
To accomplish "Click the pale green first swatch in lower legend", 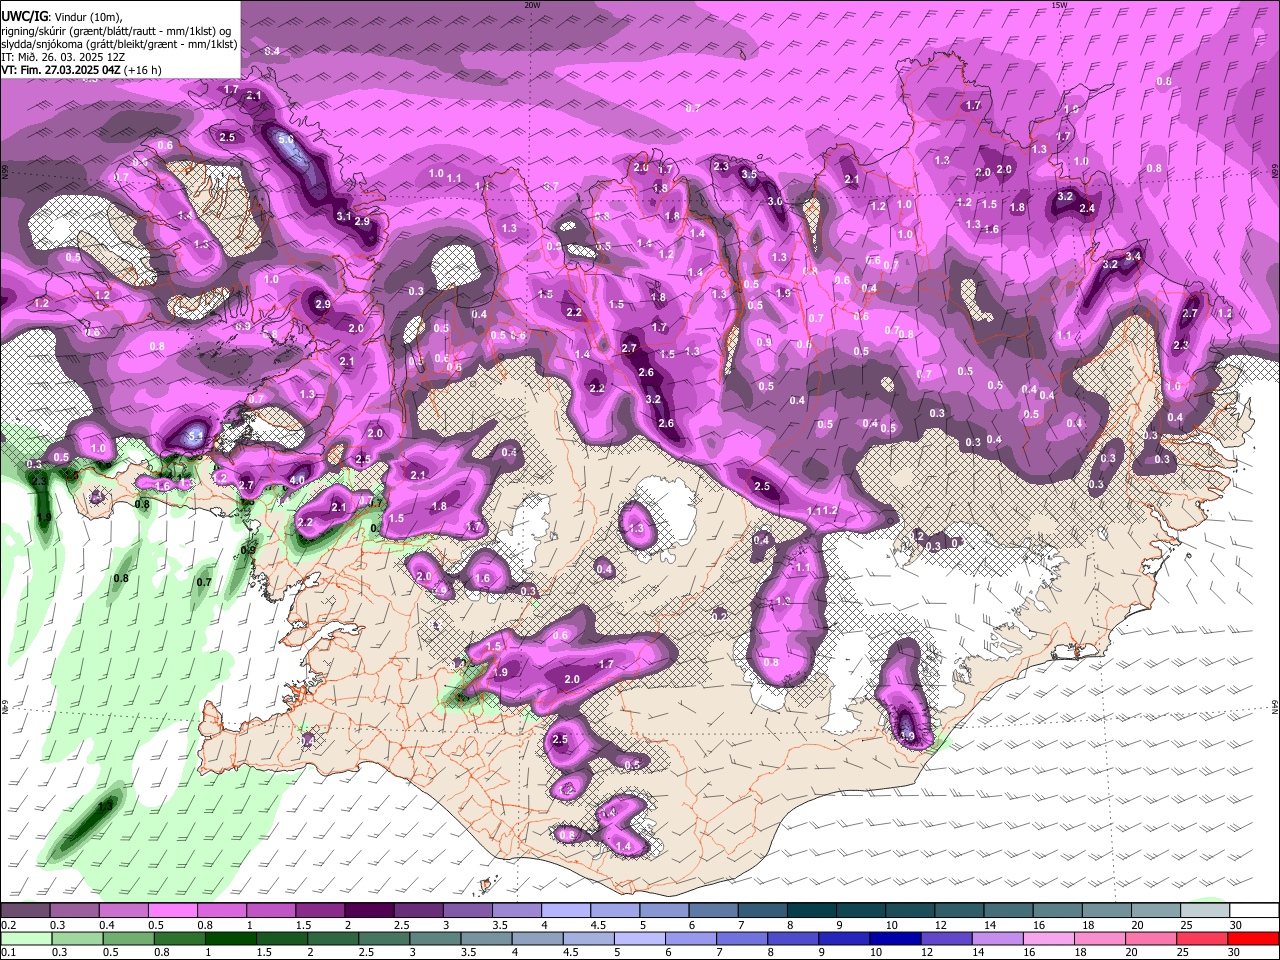I will 25,939.
